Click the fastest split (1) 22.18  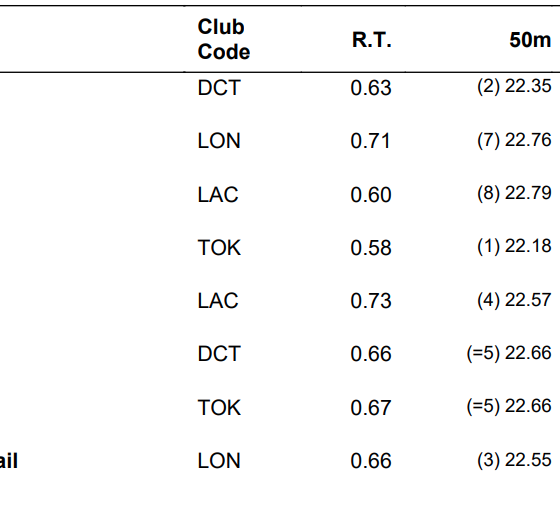pyautogui.click(x=514, y=246)
